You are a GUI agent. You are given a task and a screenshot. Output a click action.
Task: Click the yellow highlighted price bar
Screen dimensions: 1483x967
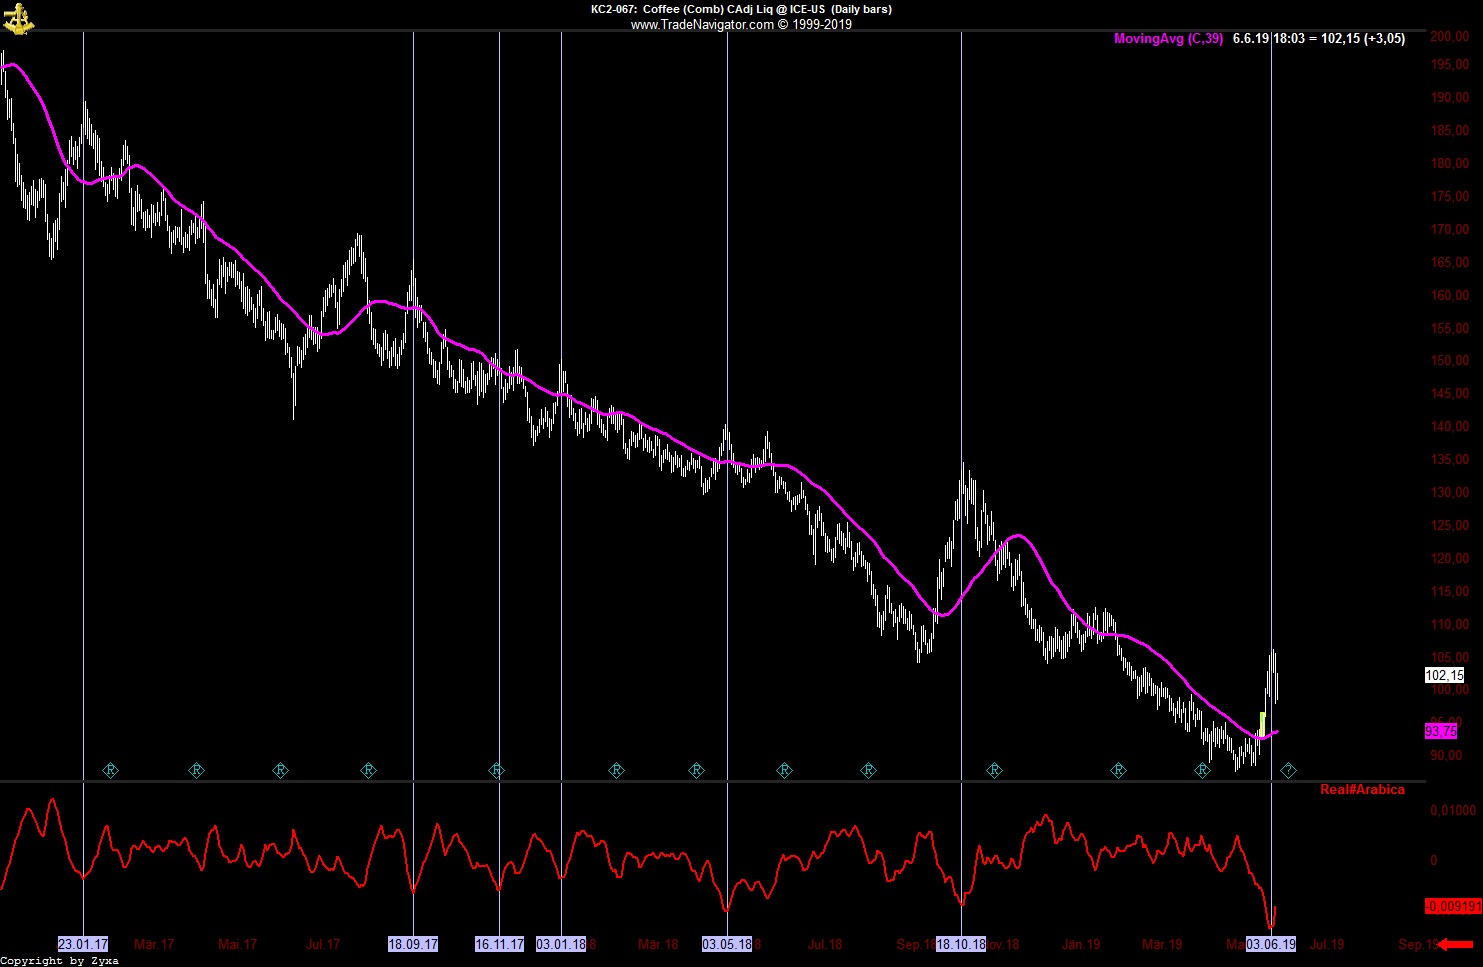(x=1262, y=724)
